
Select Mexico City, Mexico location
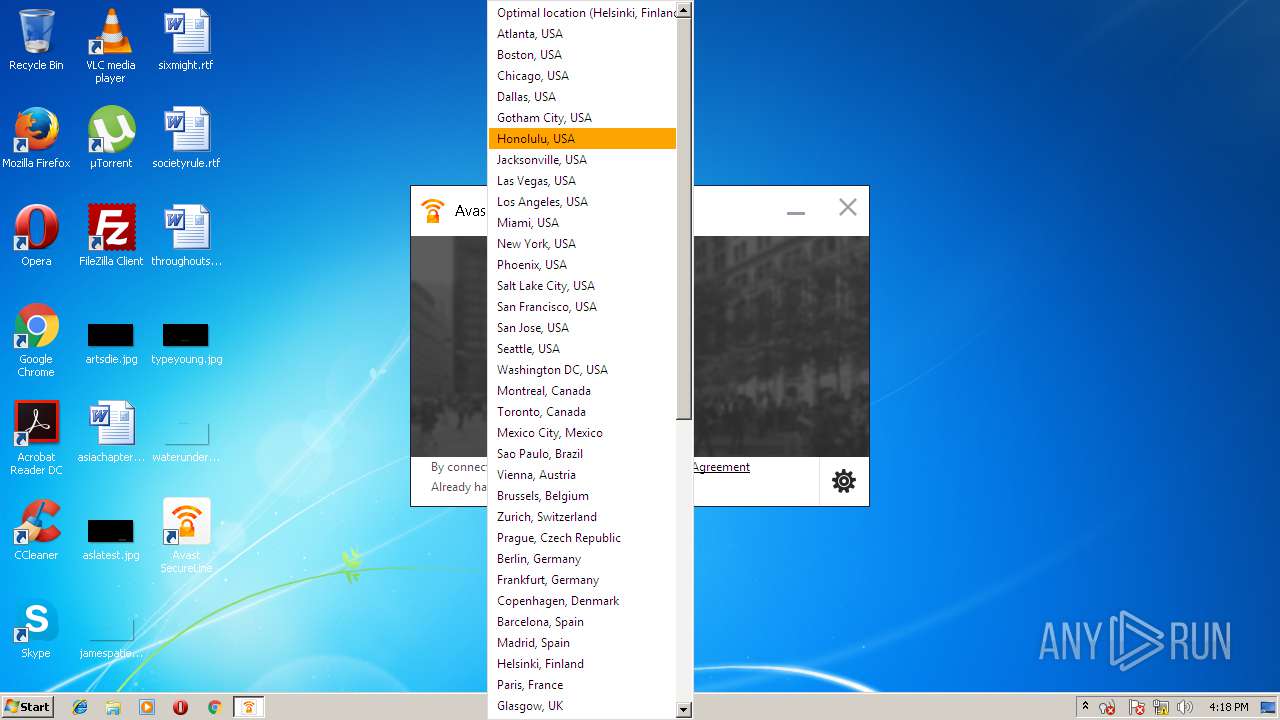582,433
